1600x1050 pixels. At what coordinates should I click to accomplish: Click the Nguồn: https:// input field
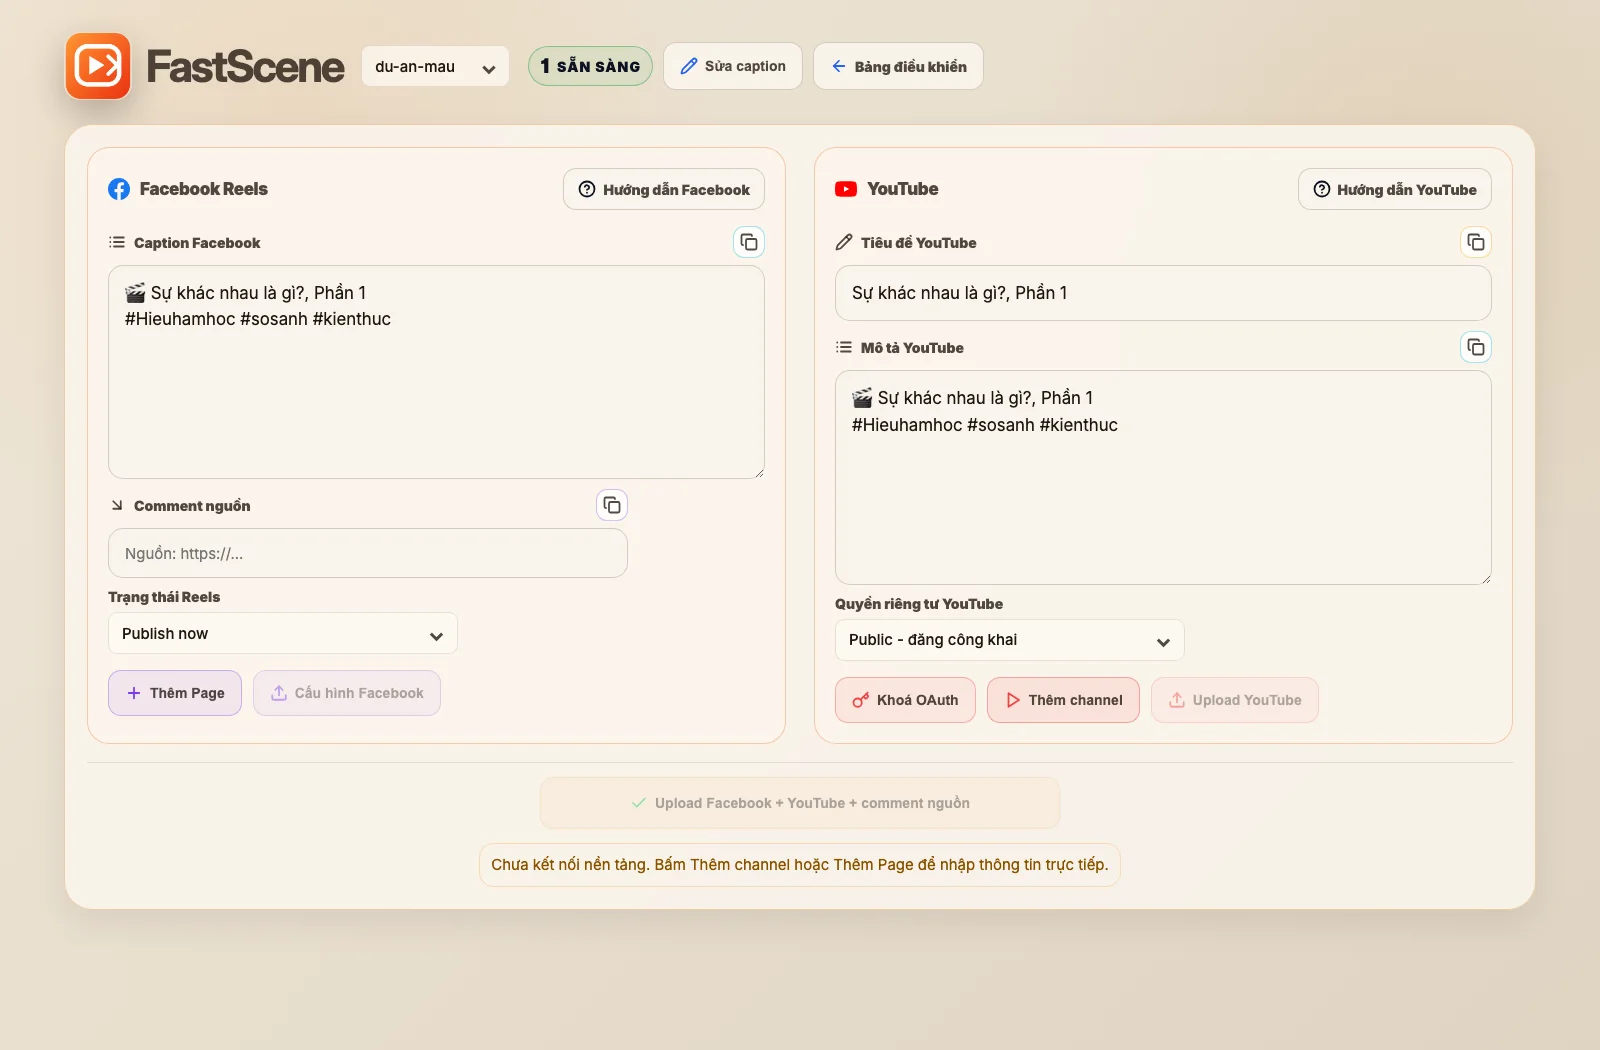coord(368,553)
